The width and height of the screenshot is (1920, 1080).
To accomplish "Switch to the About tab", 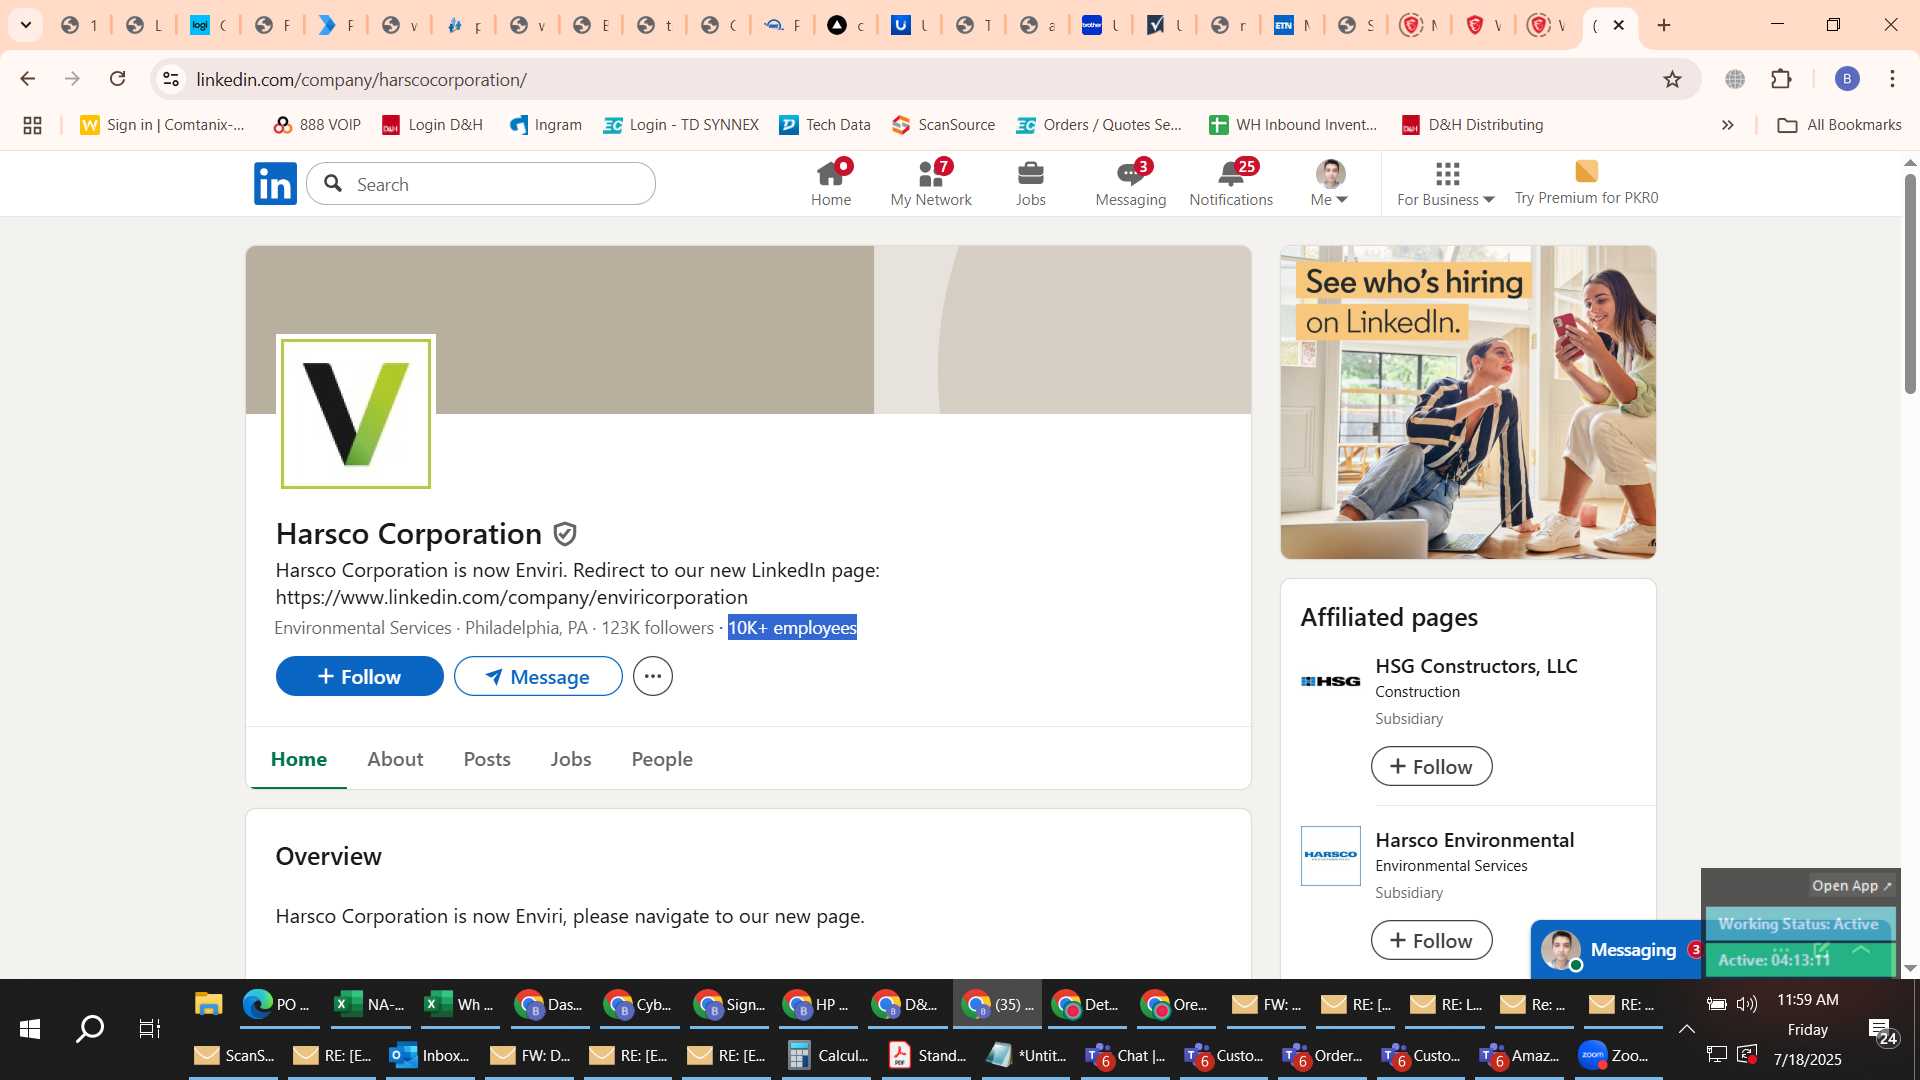I will pyautogui.click(x=395, y=759).
